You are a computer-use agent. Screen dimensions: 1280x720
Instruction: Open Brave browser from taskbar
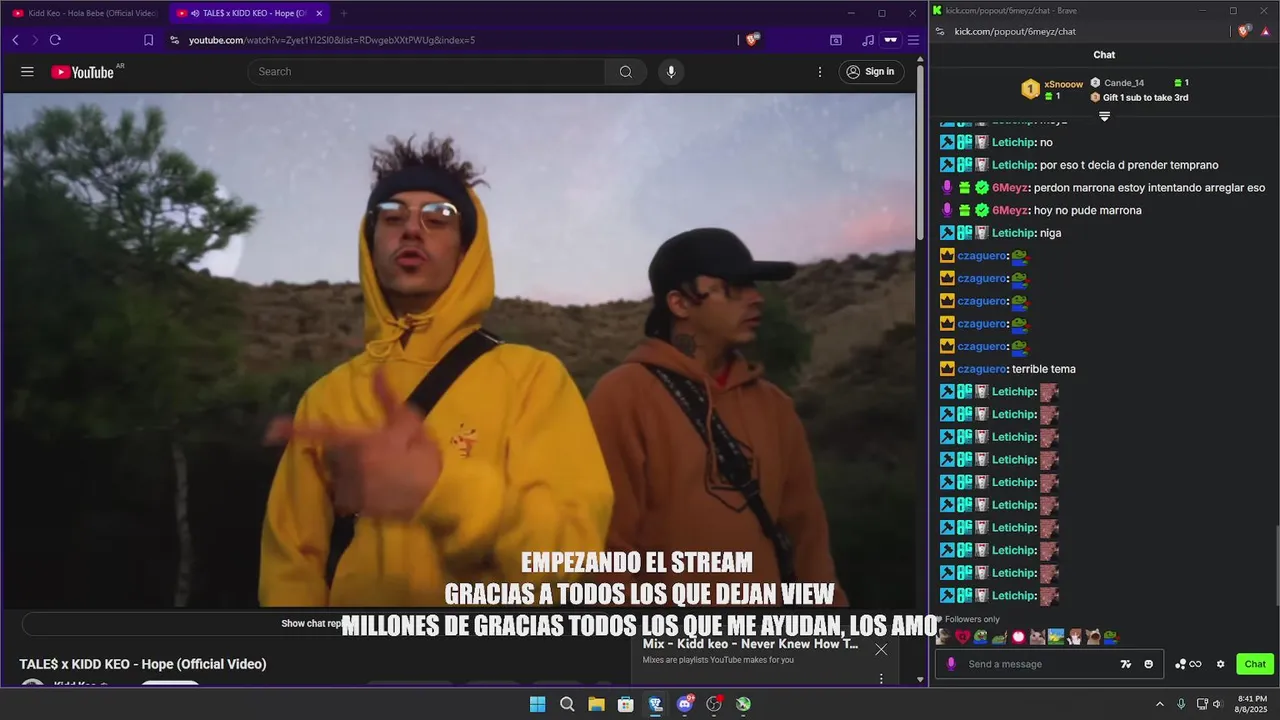tap(655, 704)
